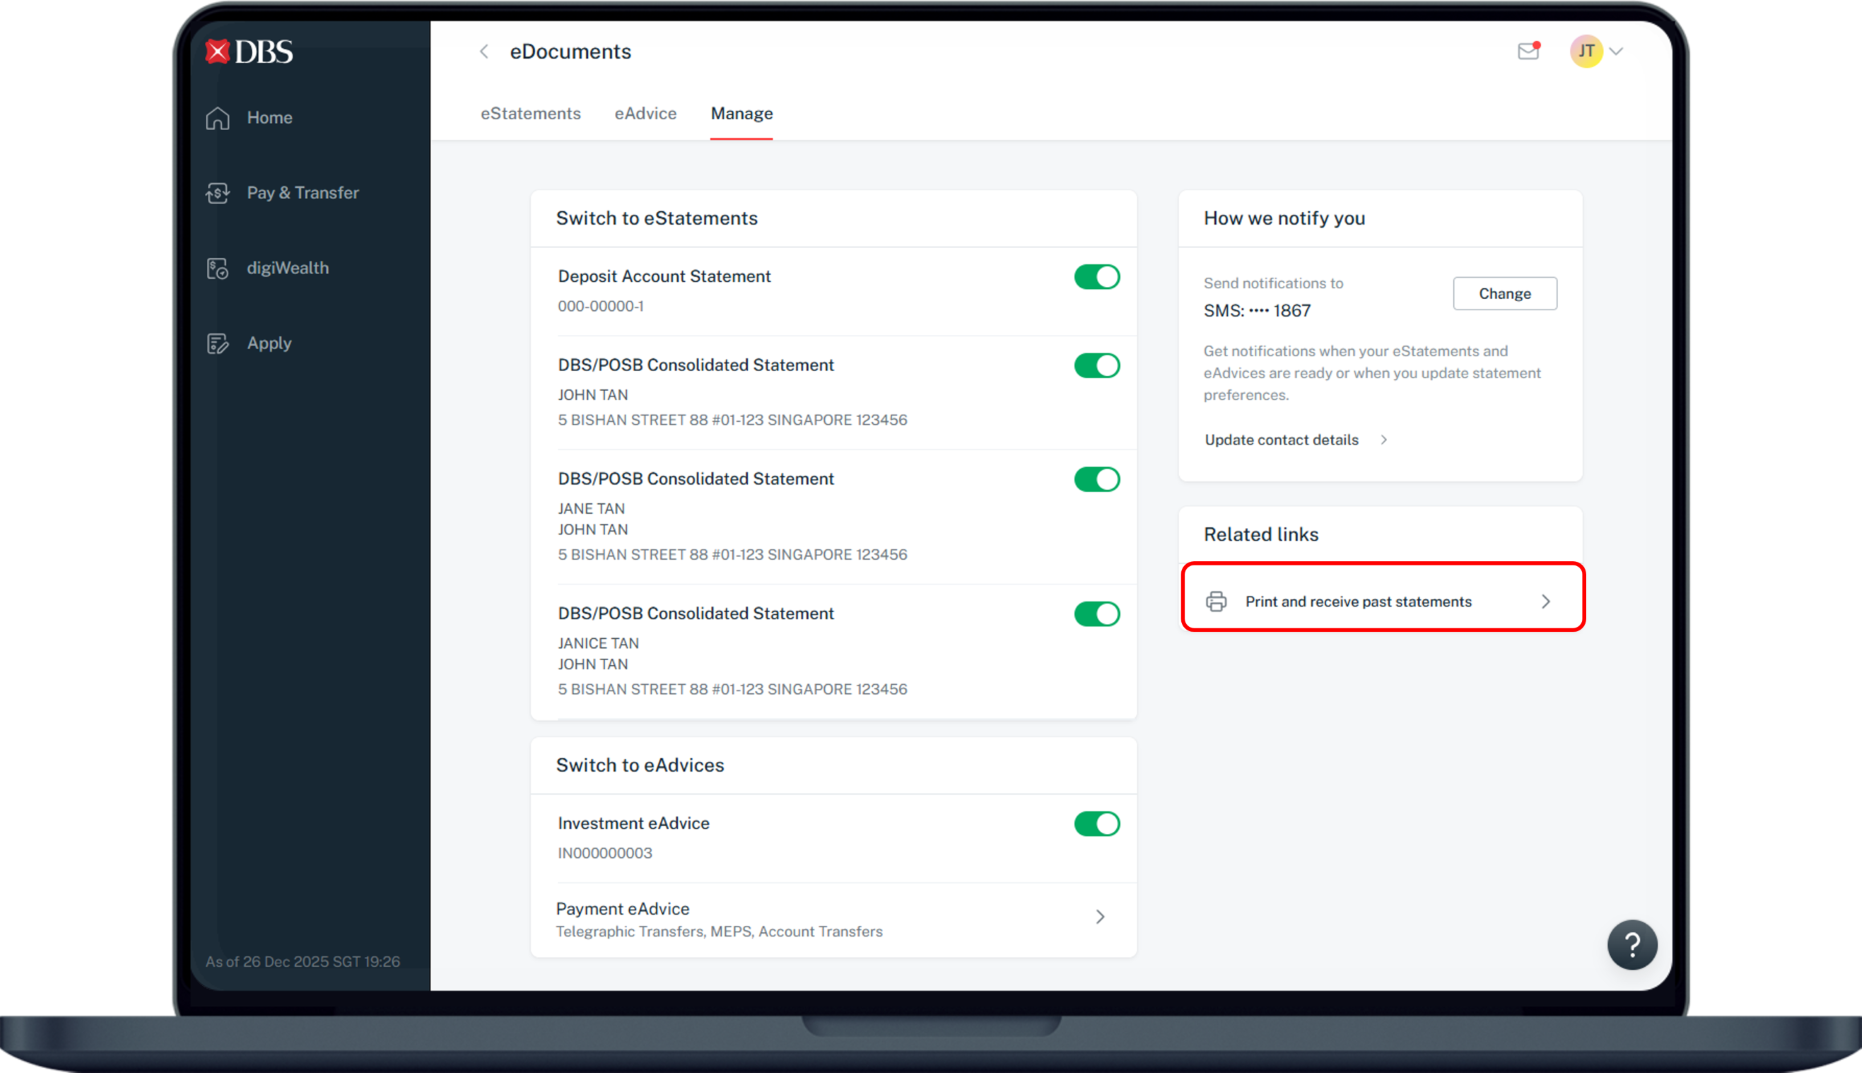Toggle the Investment eAdvice switch

pos(1096,824)
